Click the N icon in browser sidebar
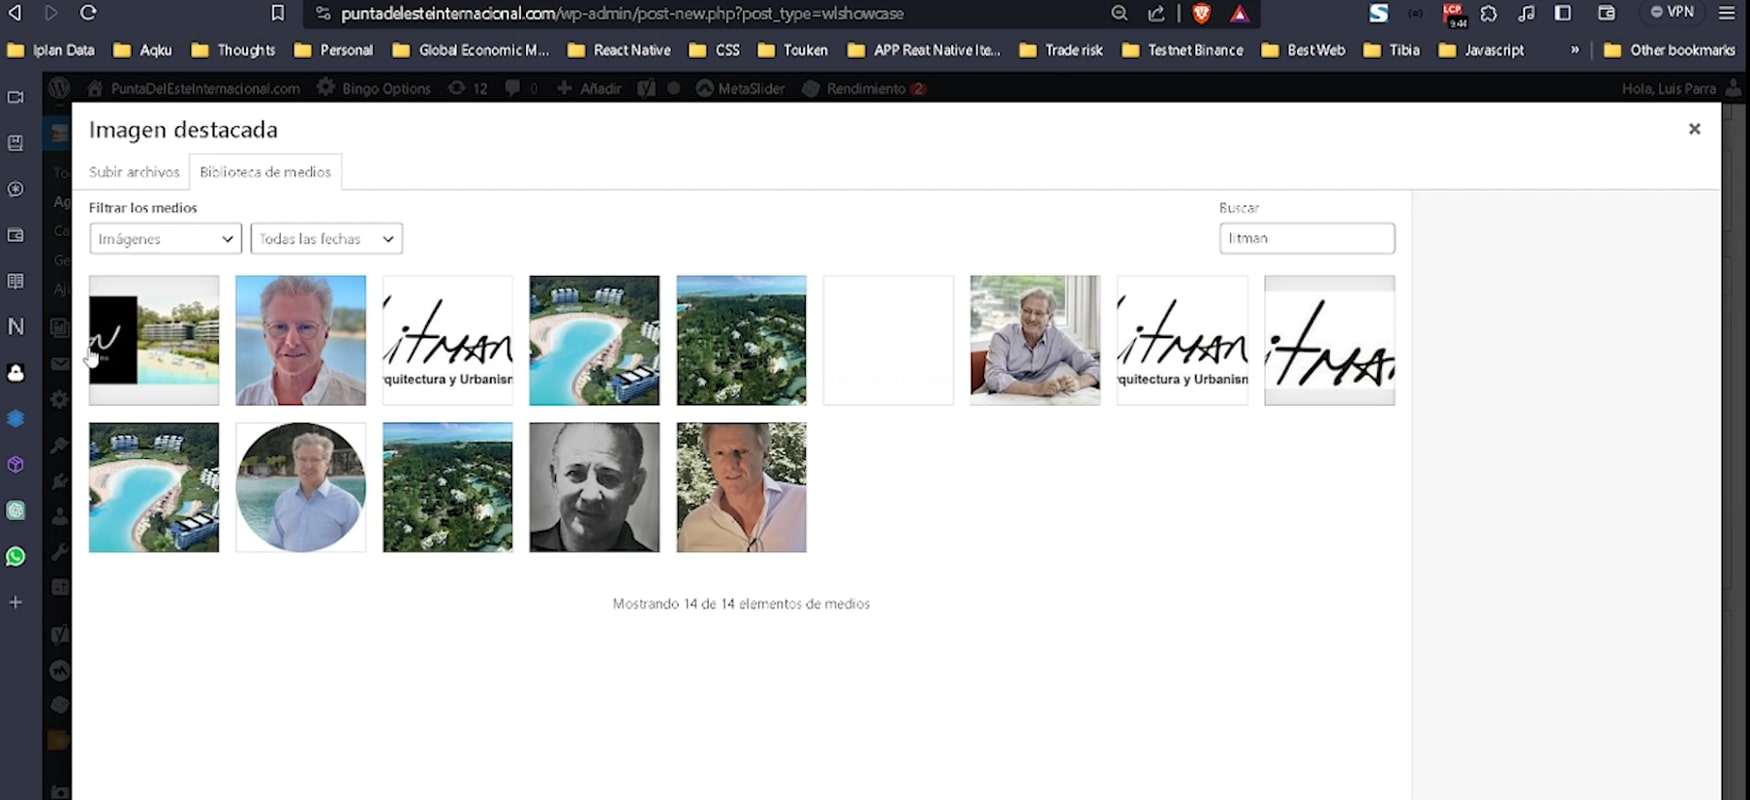 pos(16,326)
